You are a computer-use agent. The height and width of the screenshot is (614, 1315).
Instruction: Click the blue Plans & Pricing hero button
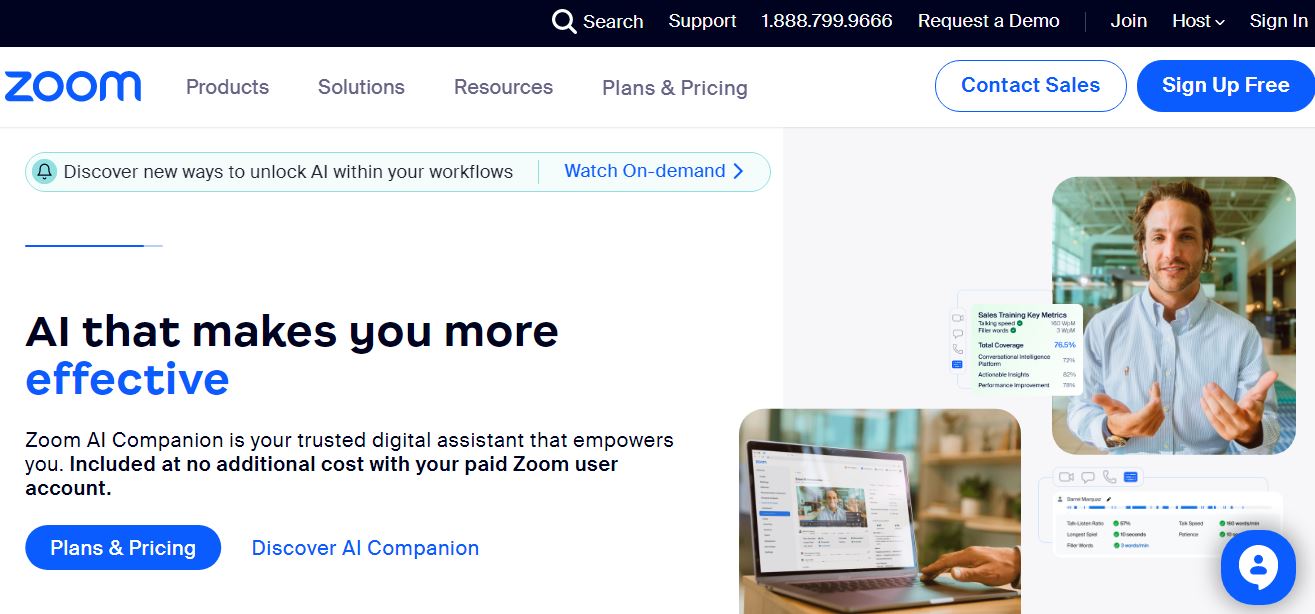(x=123, y=548)
